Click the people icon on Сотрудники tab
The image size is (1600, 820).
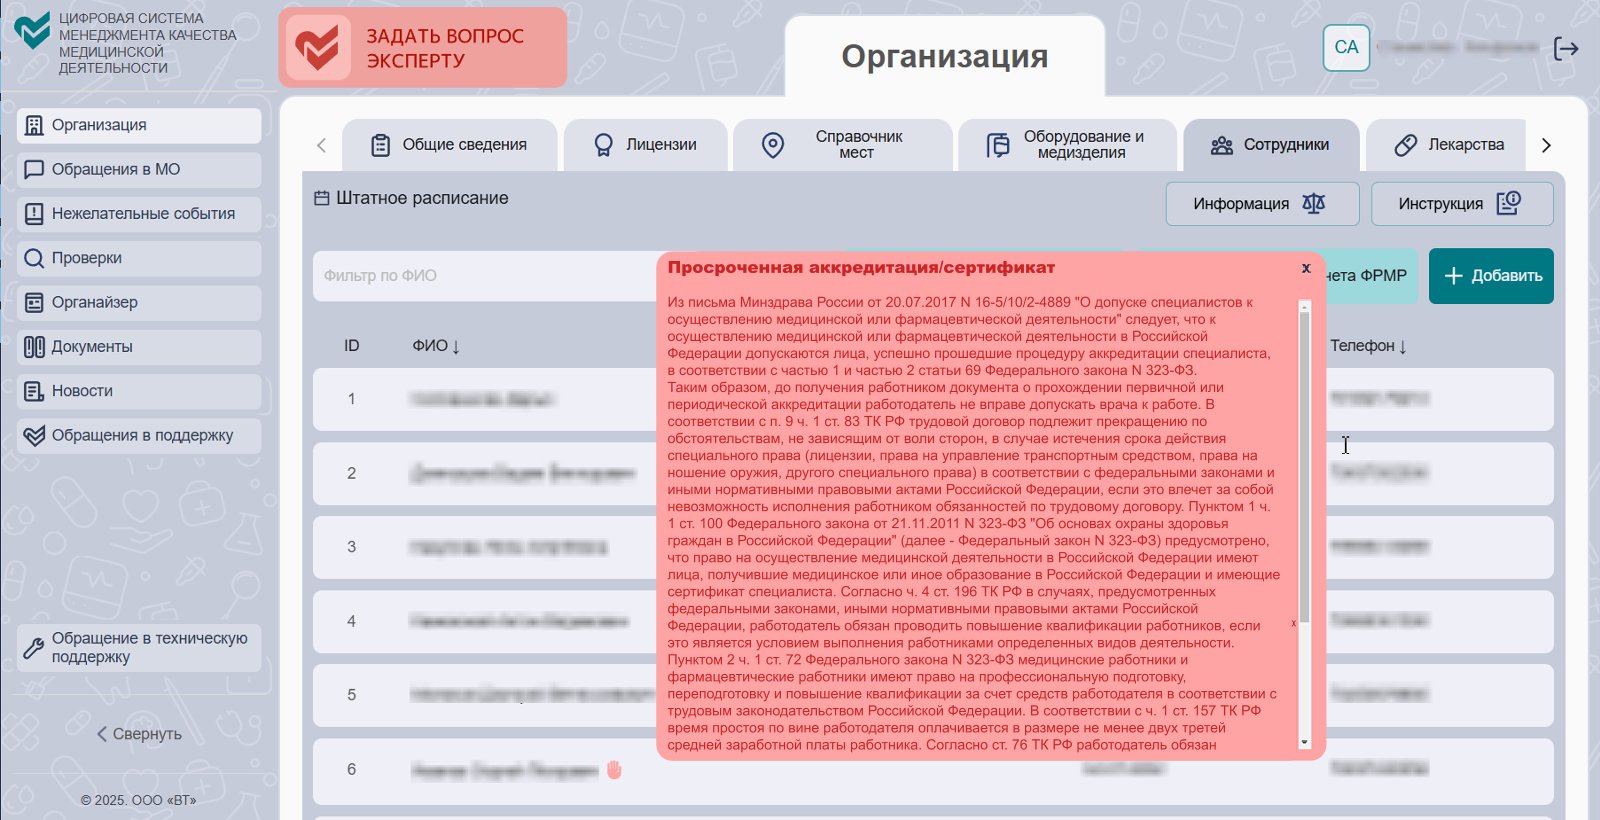(x=1222, y=145)
